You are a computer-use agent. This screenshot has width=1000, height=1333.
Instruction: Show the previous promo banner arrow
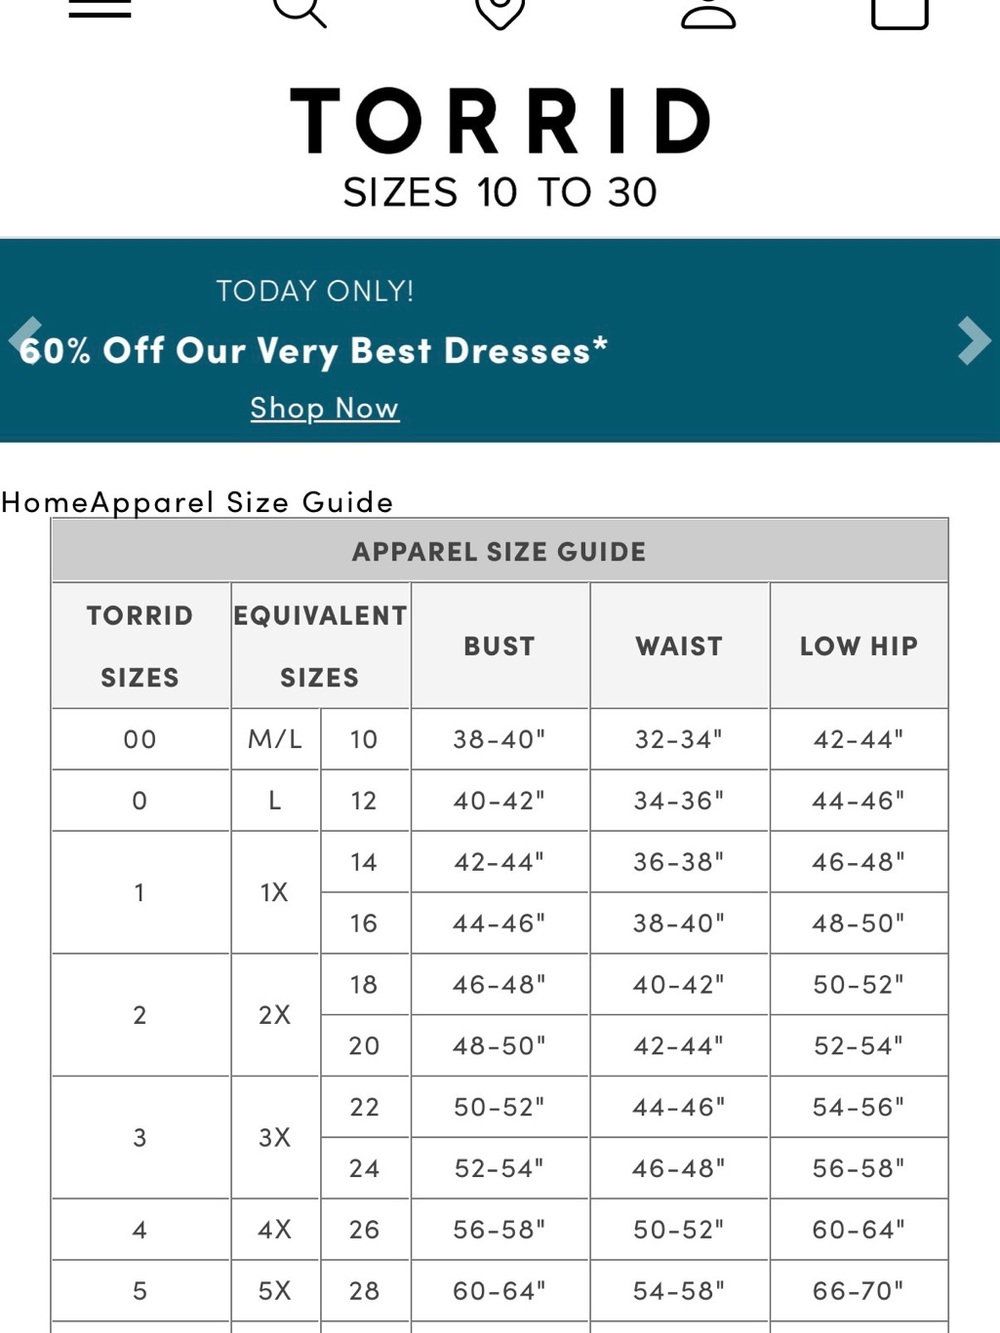pyautogui.click(x=25, y=340)
